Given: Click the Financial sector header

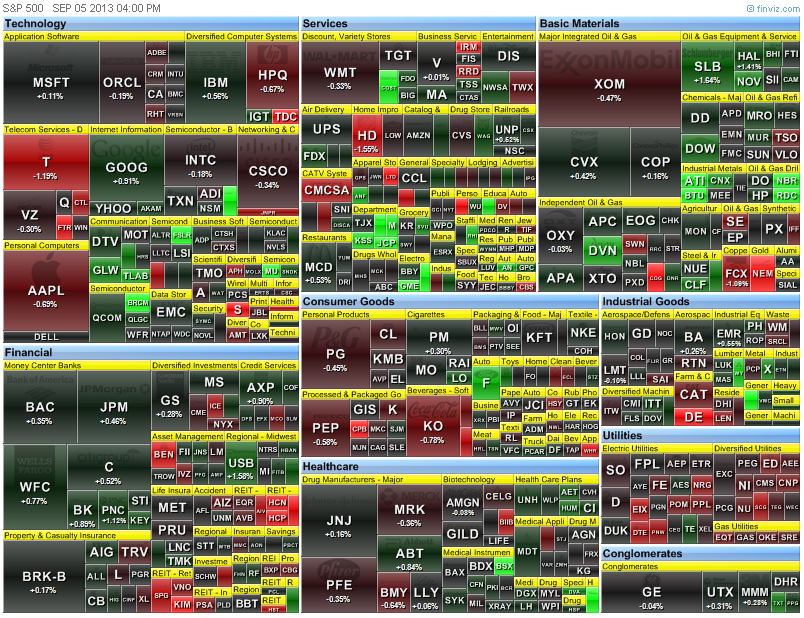Looking at the screenshot, I should coord(151,353).
